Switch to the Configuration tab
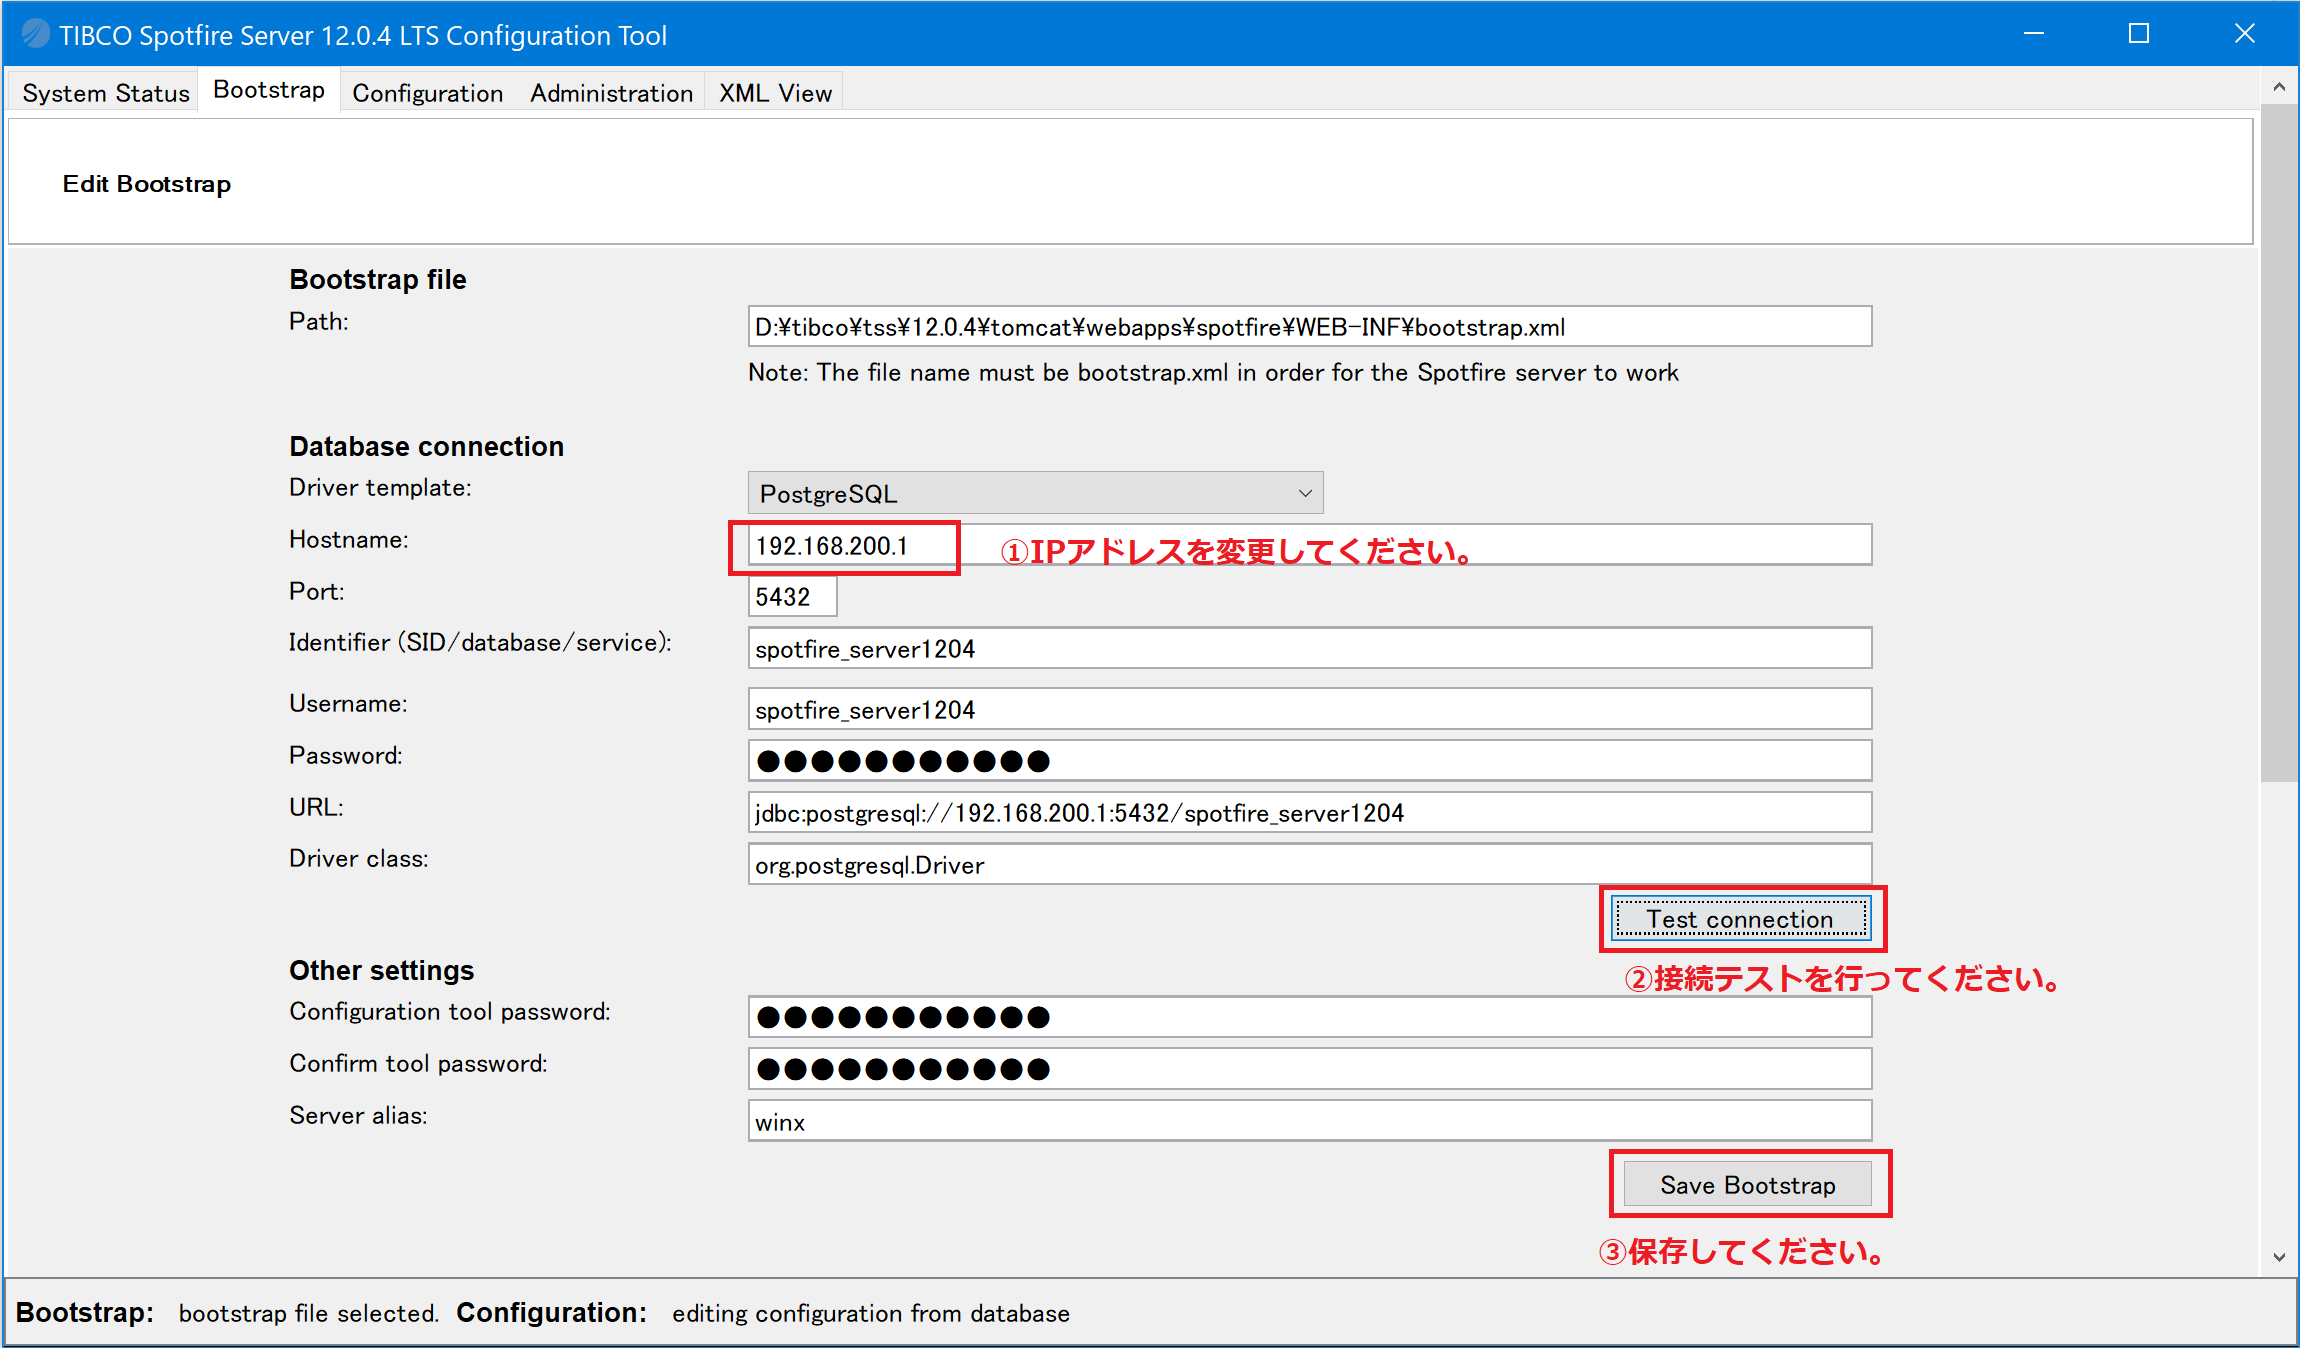Viewport: 2300px width, 1348px height. pyautogui.click(x=427, y=93)
